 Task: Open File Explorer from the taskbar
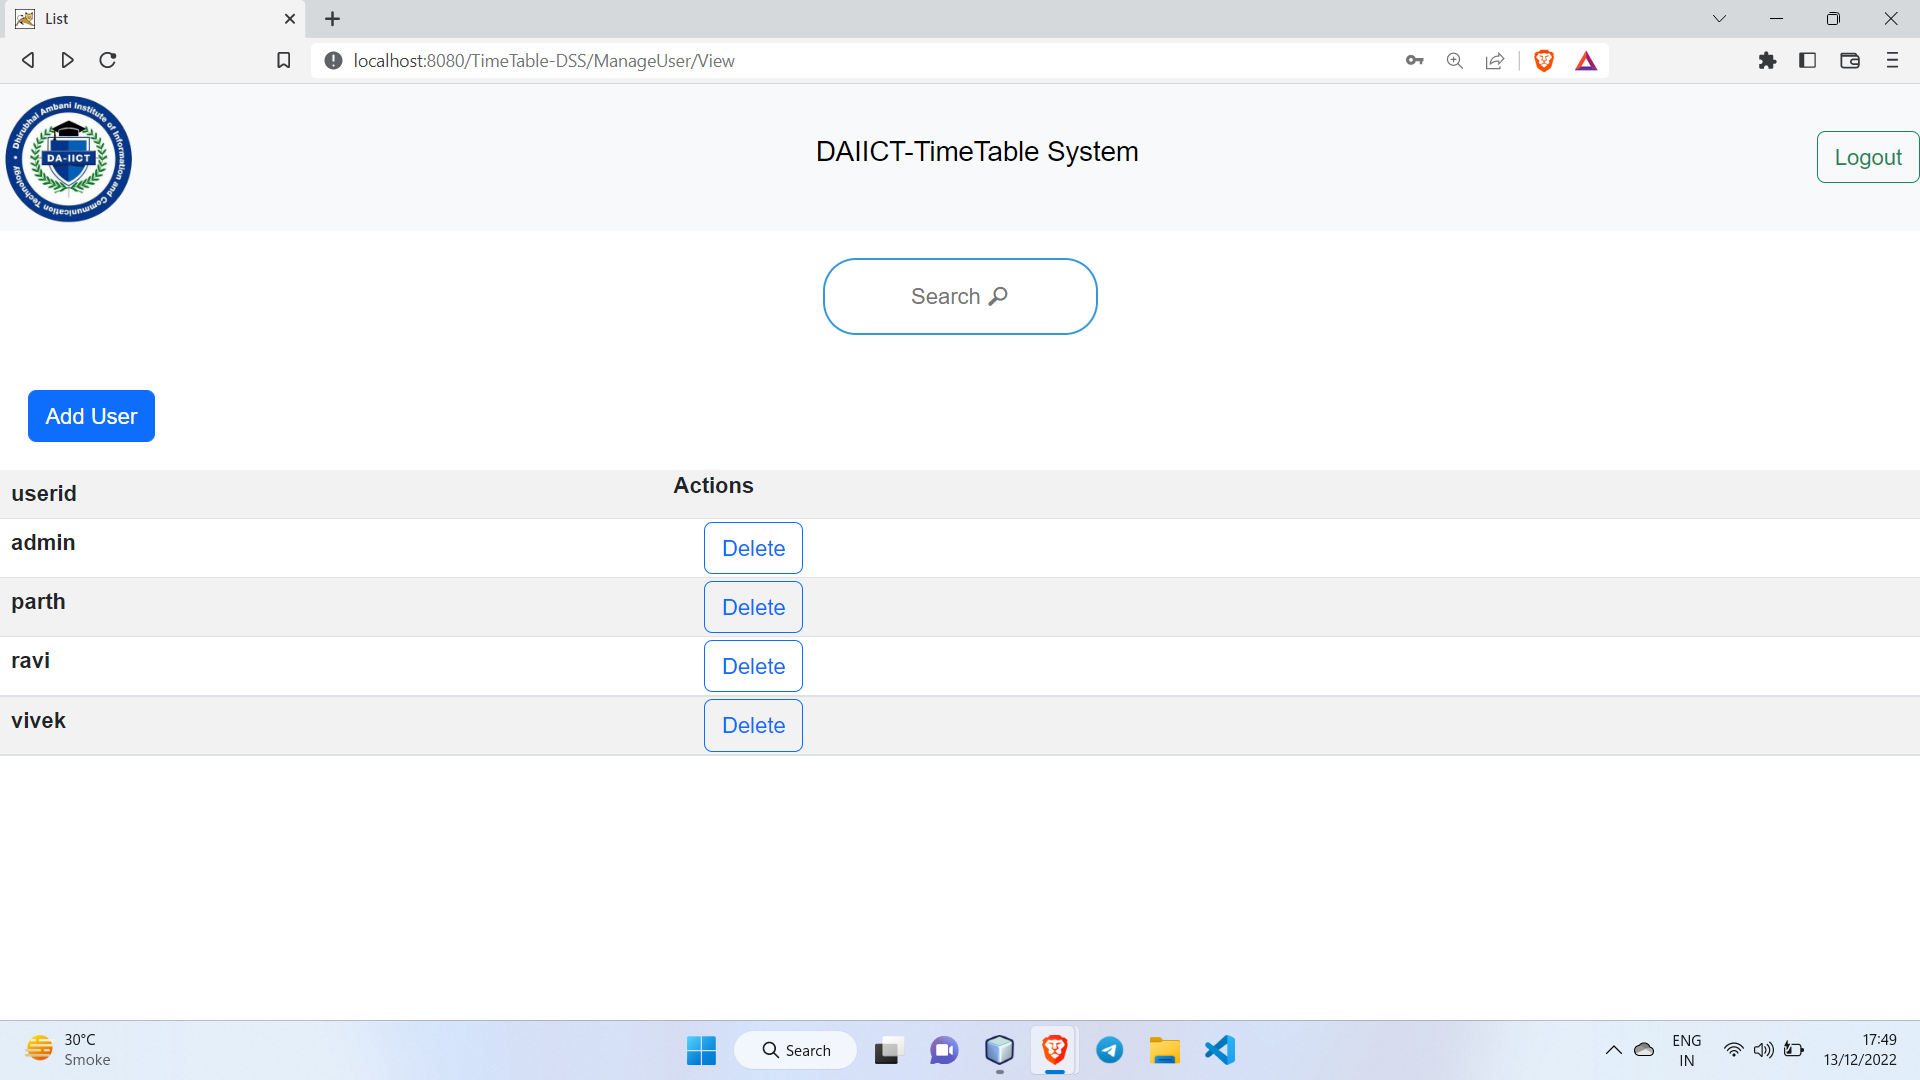pos(1164,1050)
